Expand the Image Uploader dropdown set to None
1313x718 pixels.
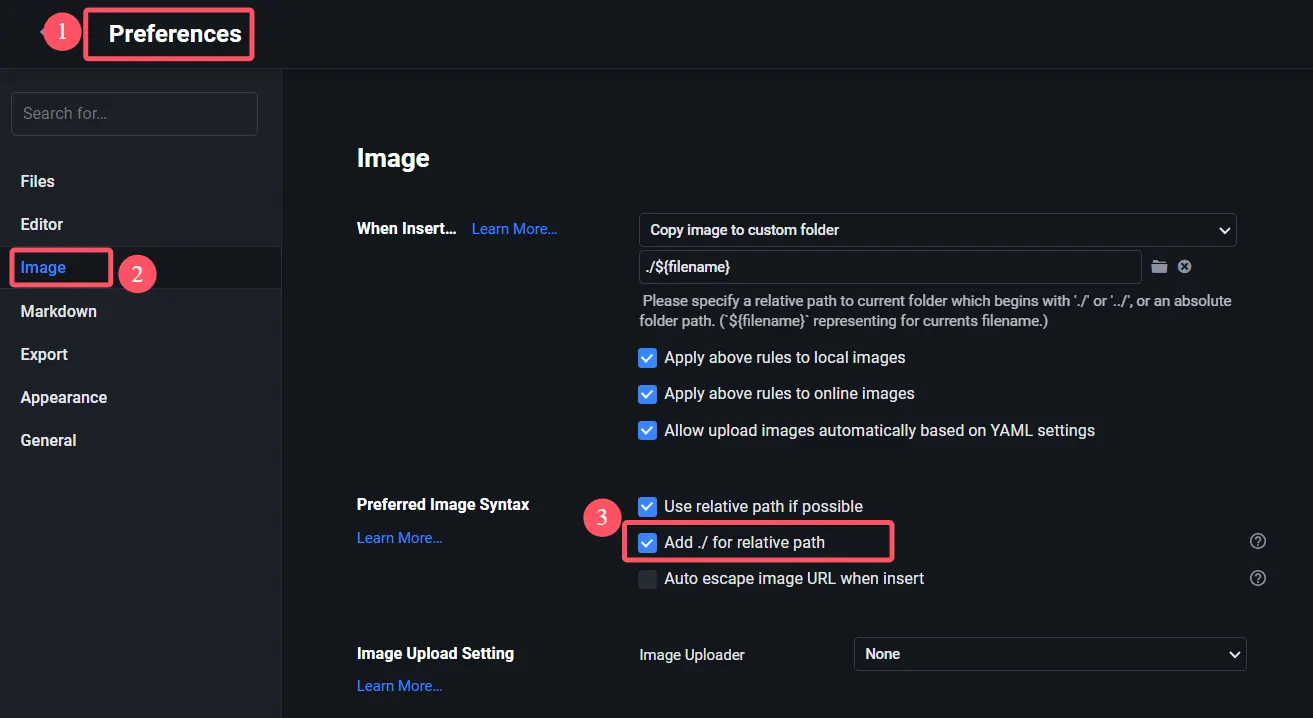click(1049, 654)
